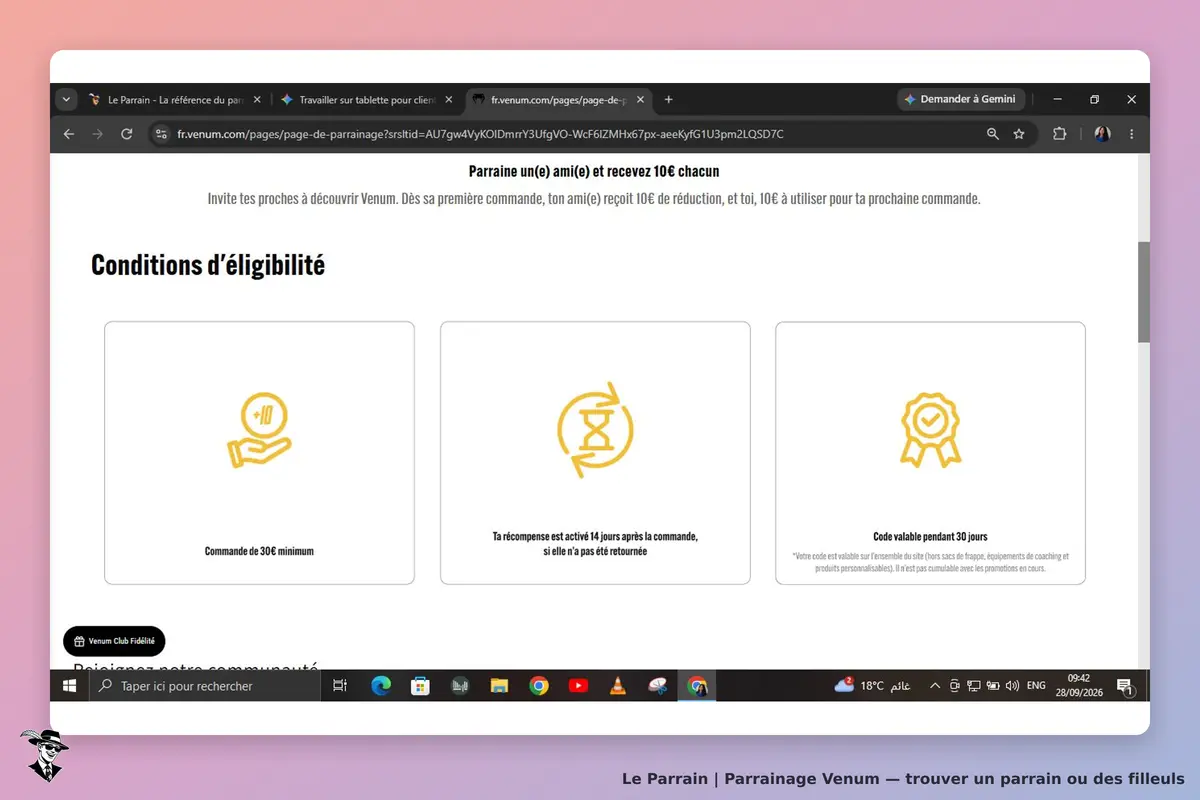View site information icon in address bar
The image size is (1200, 800).
(162, 134)
